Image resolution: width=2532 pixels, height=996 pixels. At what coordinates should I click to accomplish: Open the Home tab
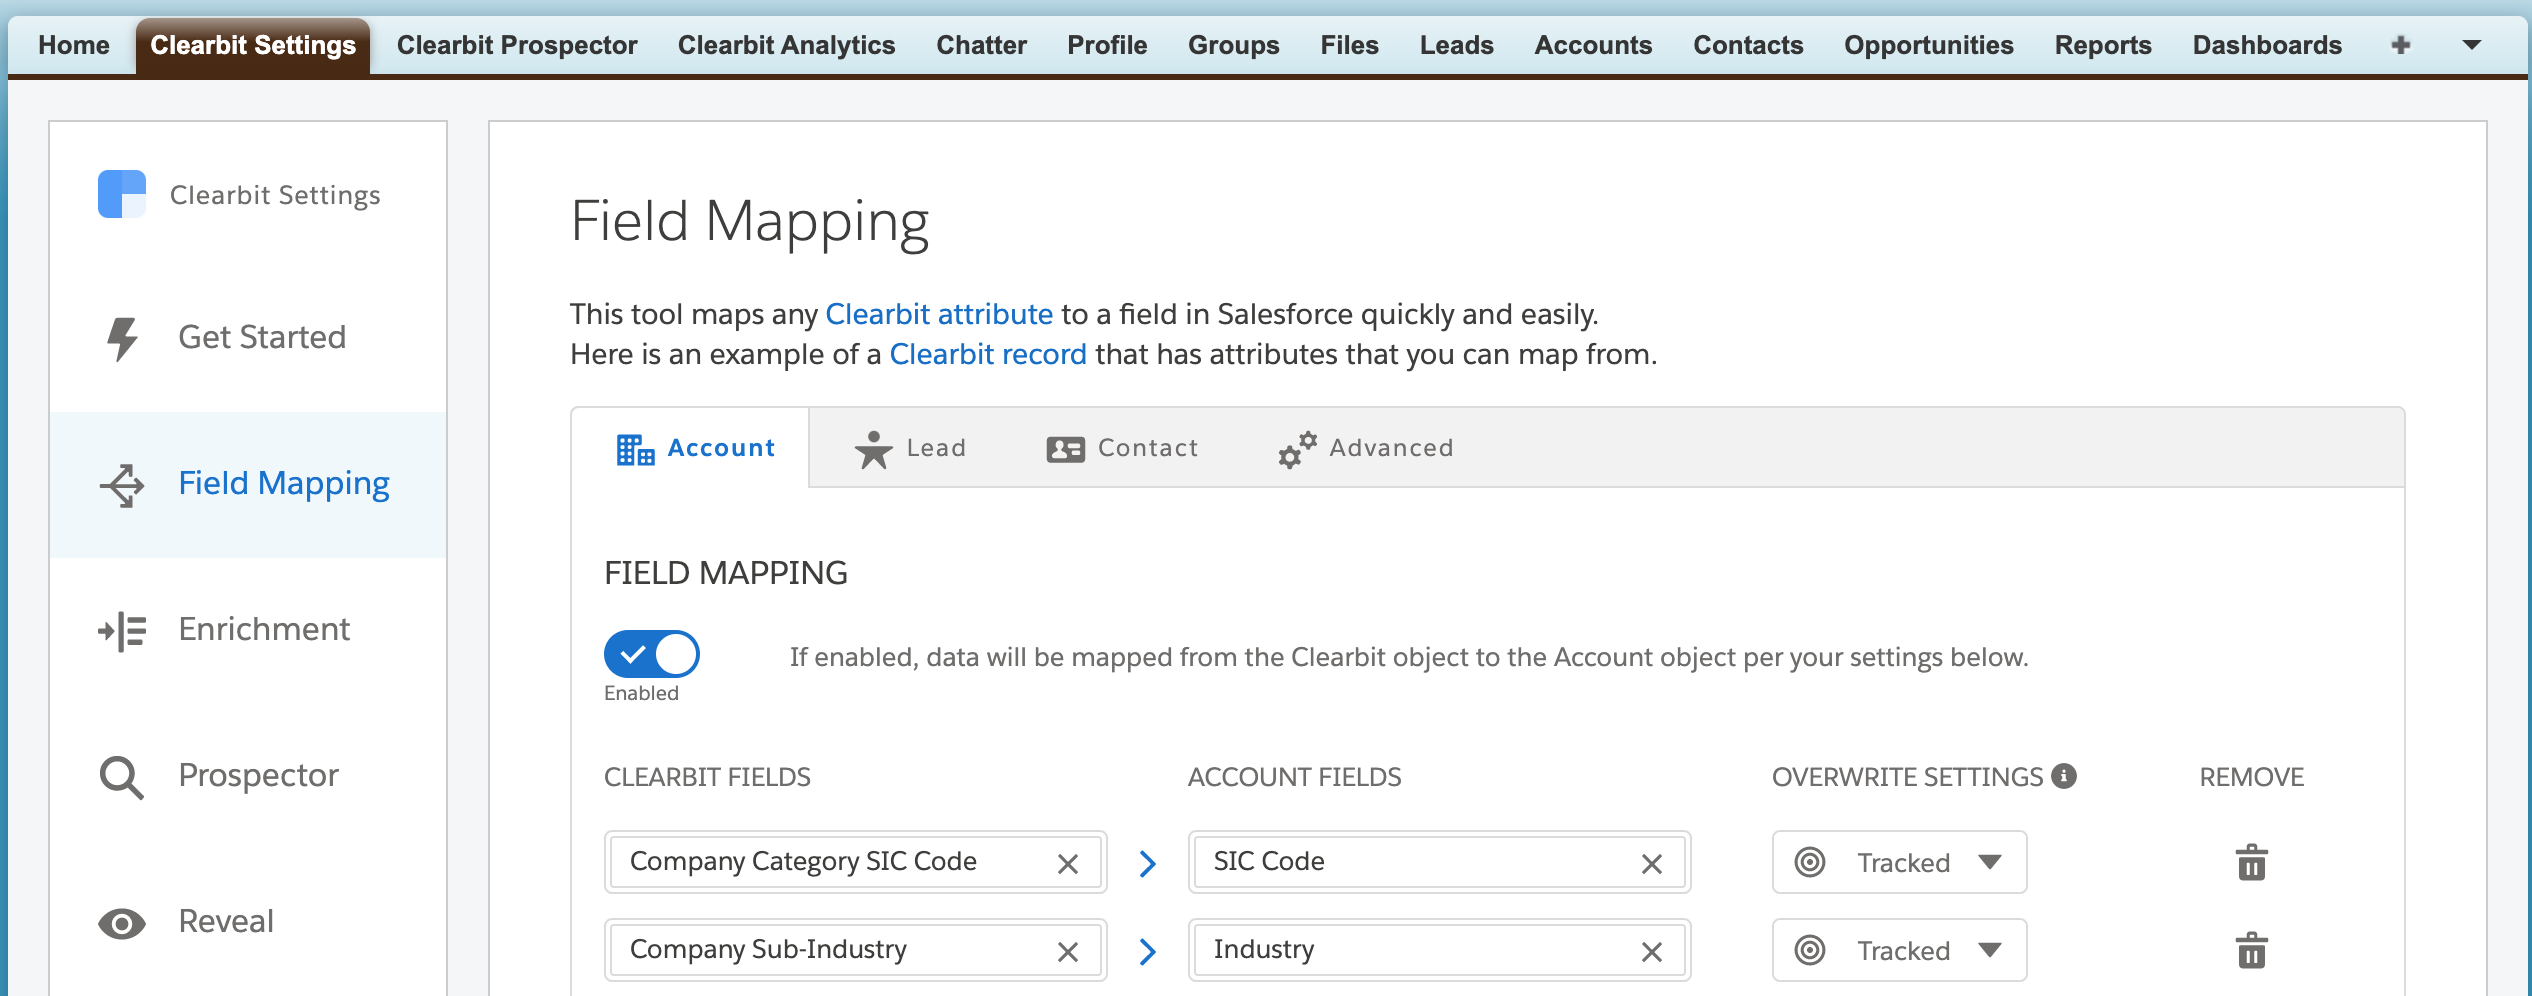point(74,45)
